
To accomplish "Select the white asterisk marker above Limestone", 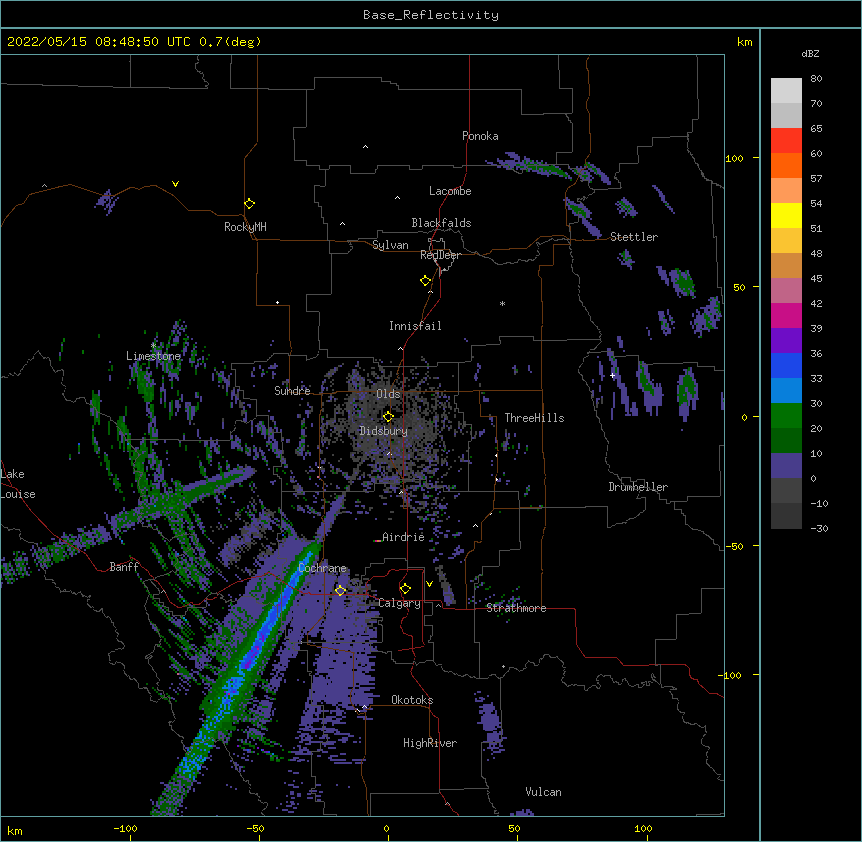I will (153, 345).
